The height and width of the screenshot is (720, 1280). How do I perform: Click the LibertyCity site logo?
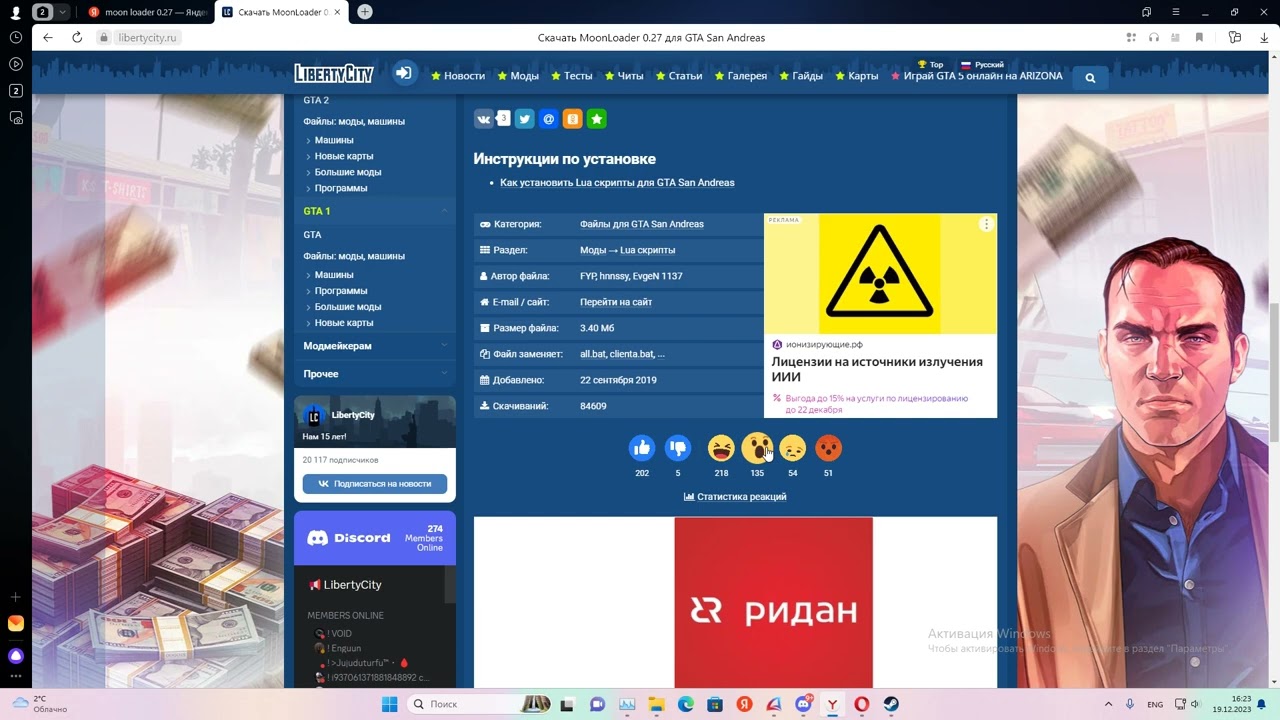334,73
